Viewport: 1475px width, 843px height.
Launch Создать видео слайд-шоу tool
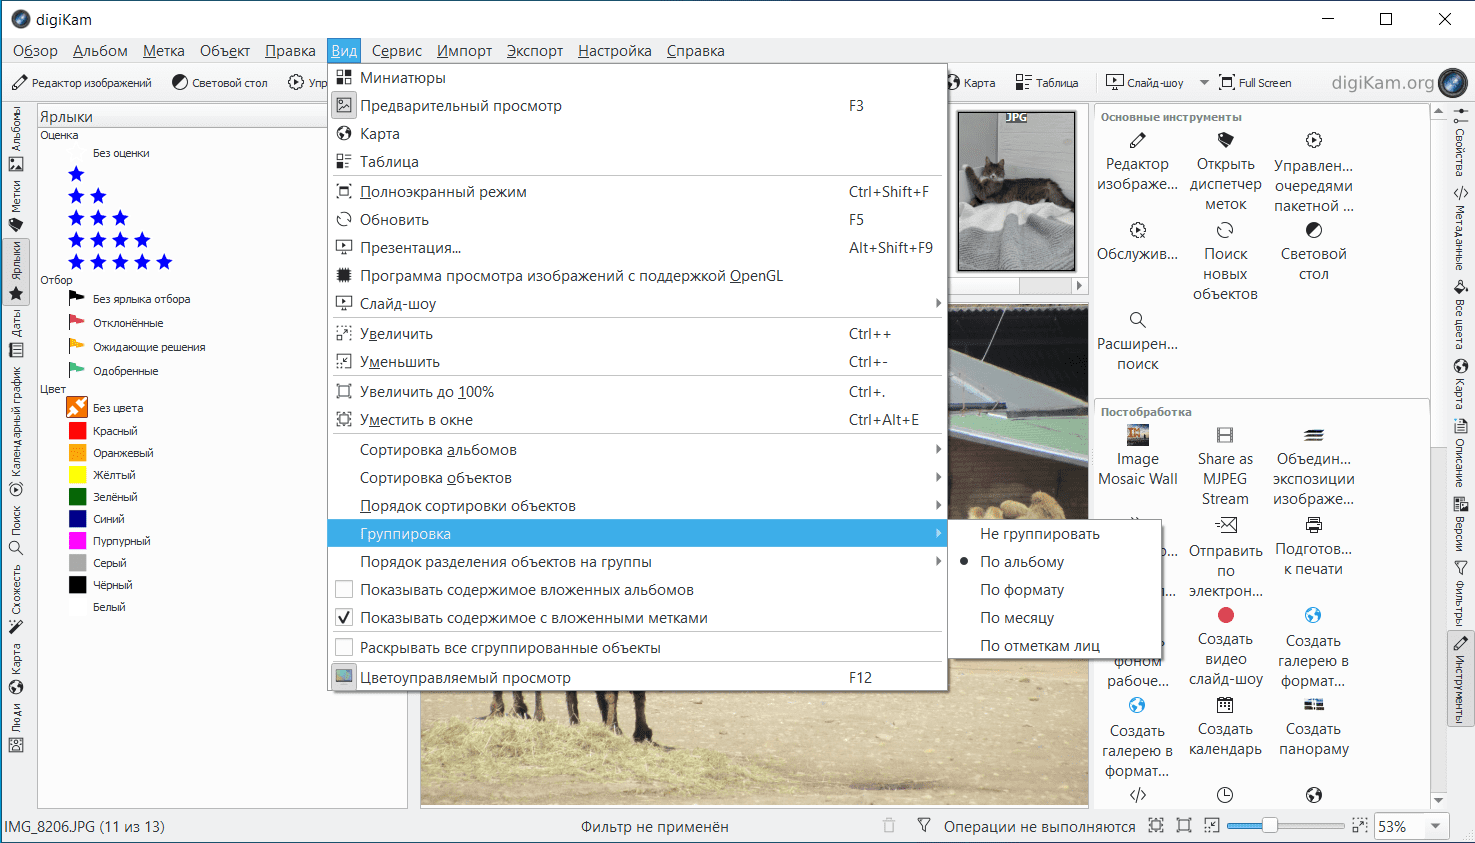coord(1226,615)
